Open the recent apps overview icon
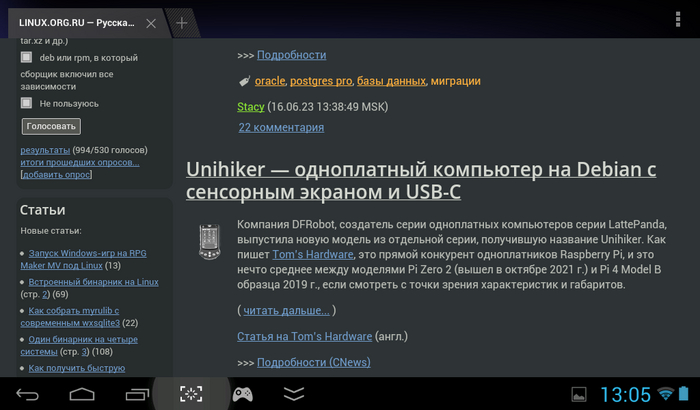 click(137, 394)
